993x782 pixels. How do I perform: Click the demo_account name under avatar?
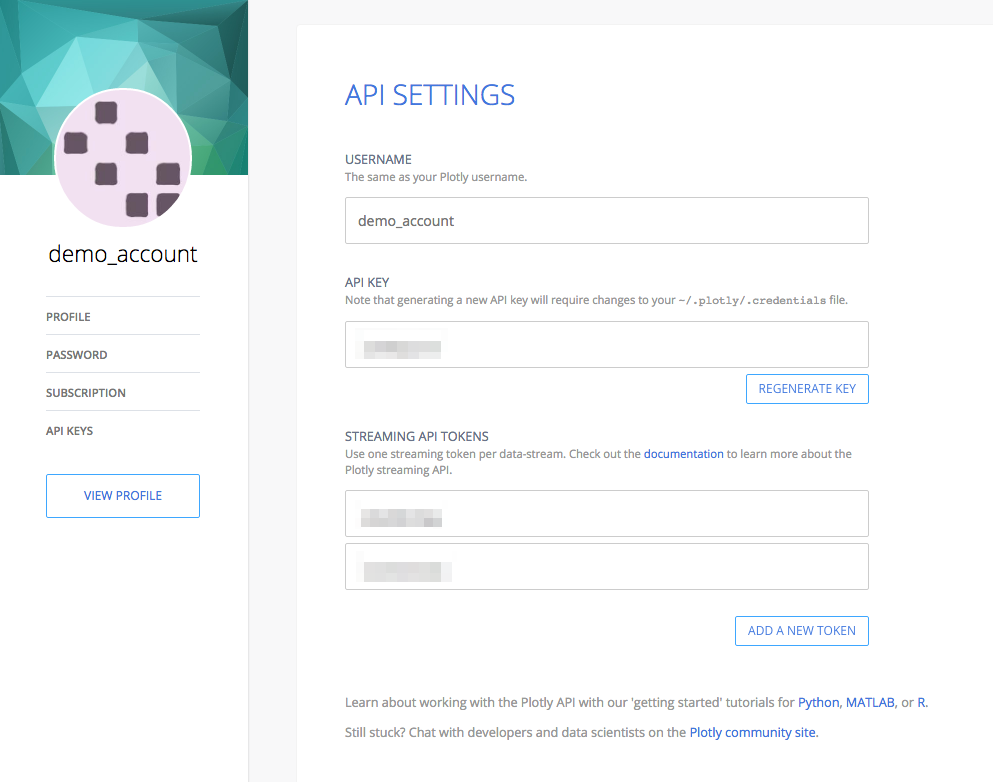coord(123,254)
